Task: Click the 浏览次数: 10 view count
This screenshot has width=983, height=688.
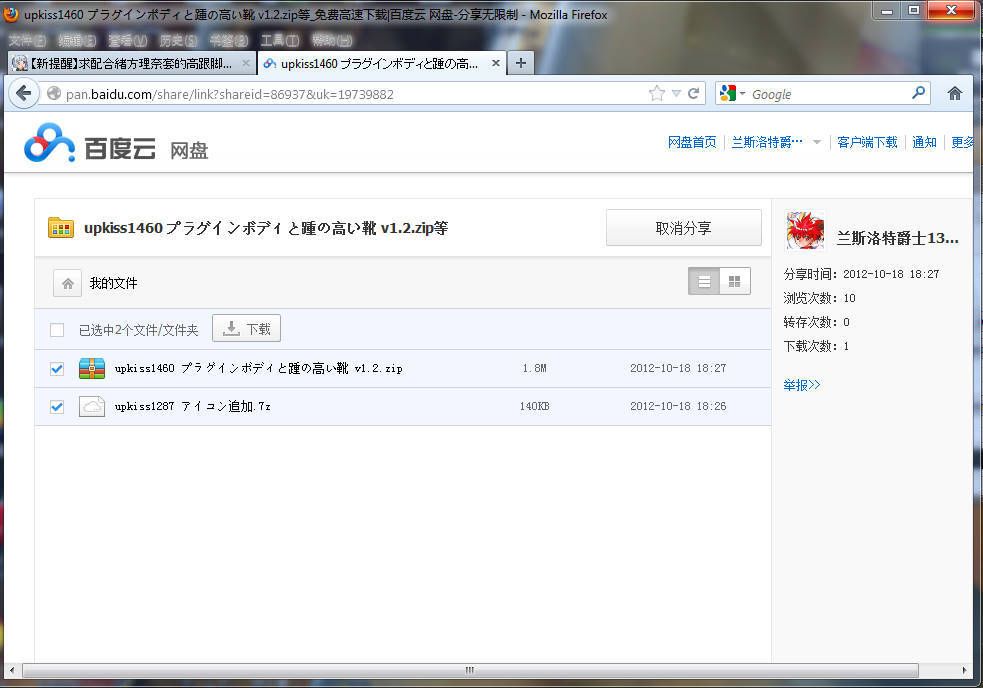Action: [x=819, y=298]
